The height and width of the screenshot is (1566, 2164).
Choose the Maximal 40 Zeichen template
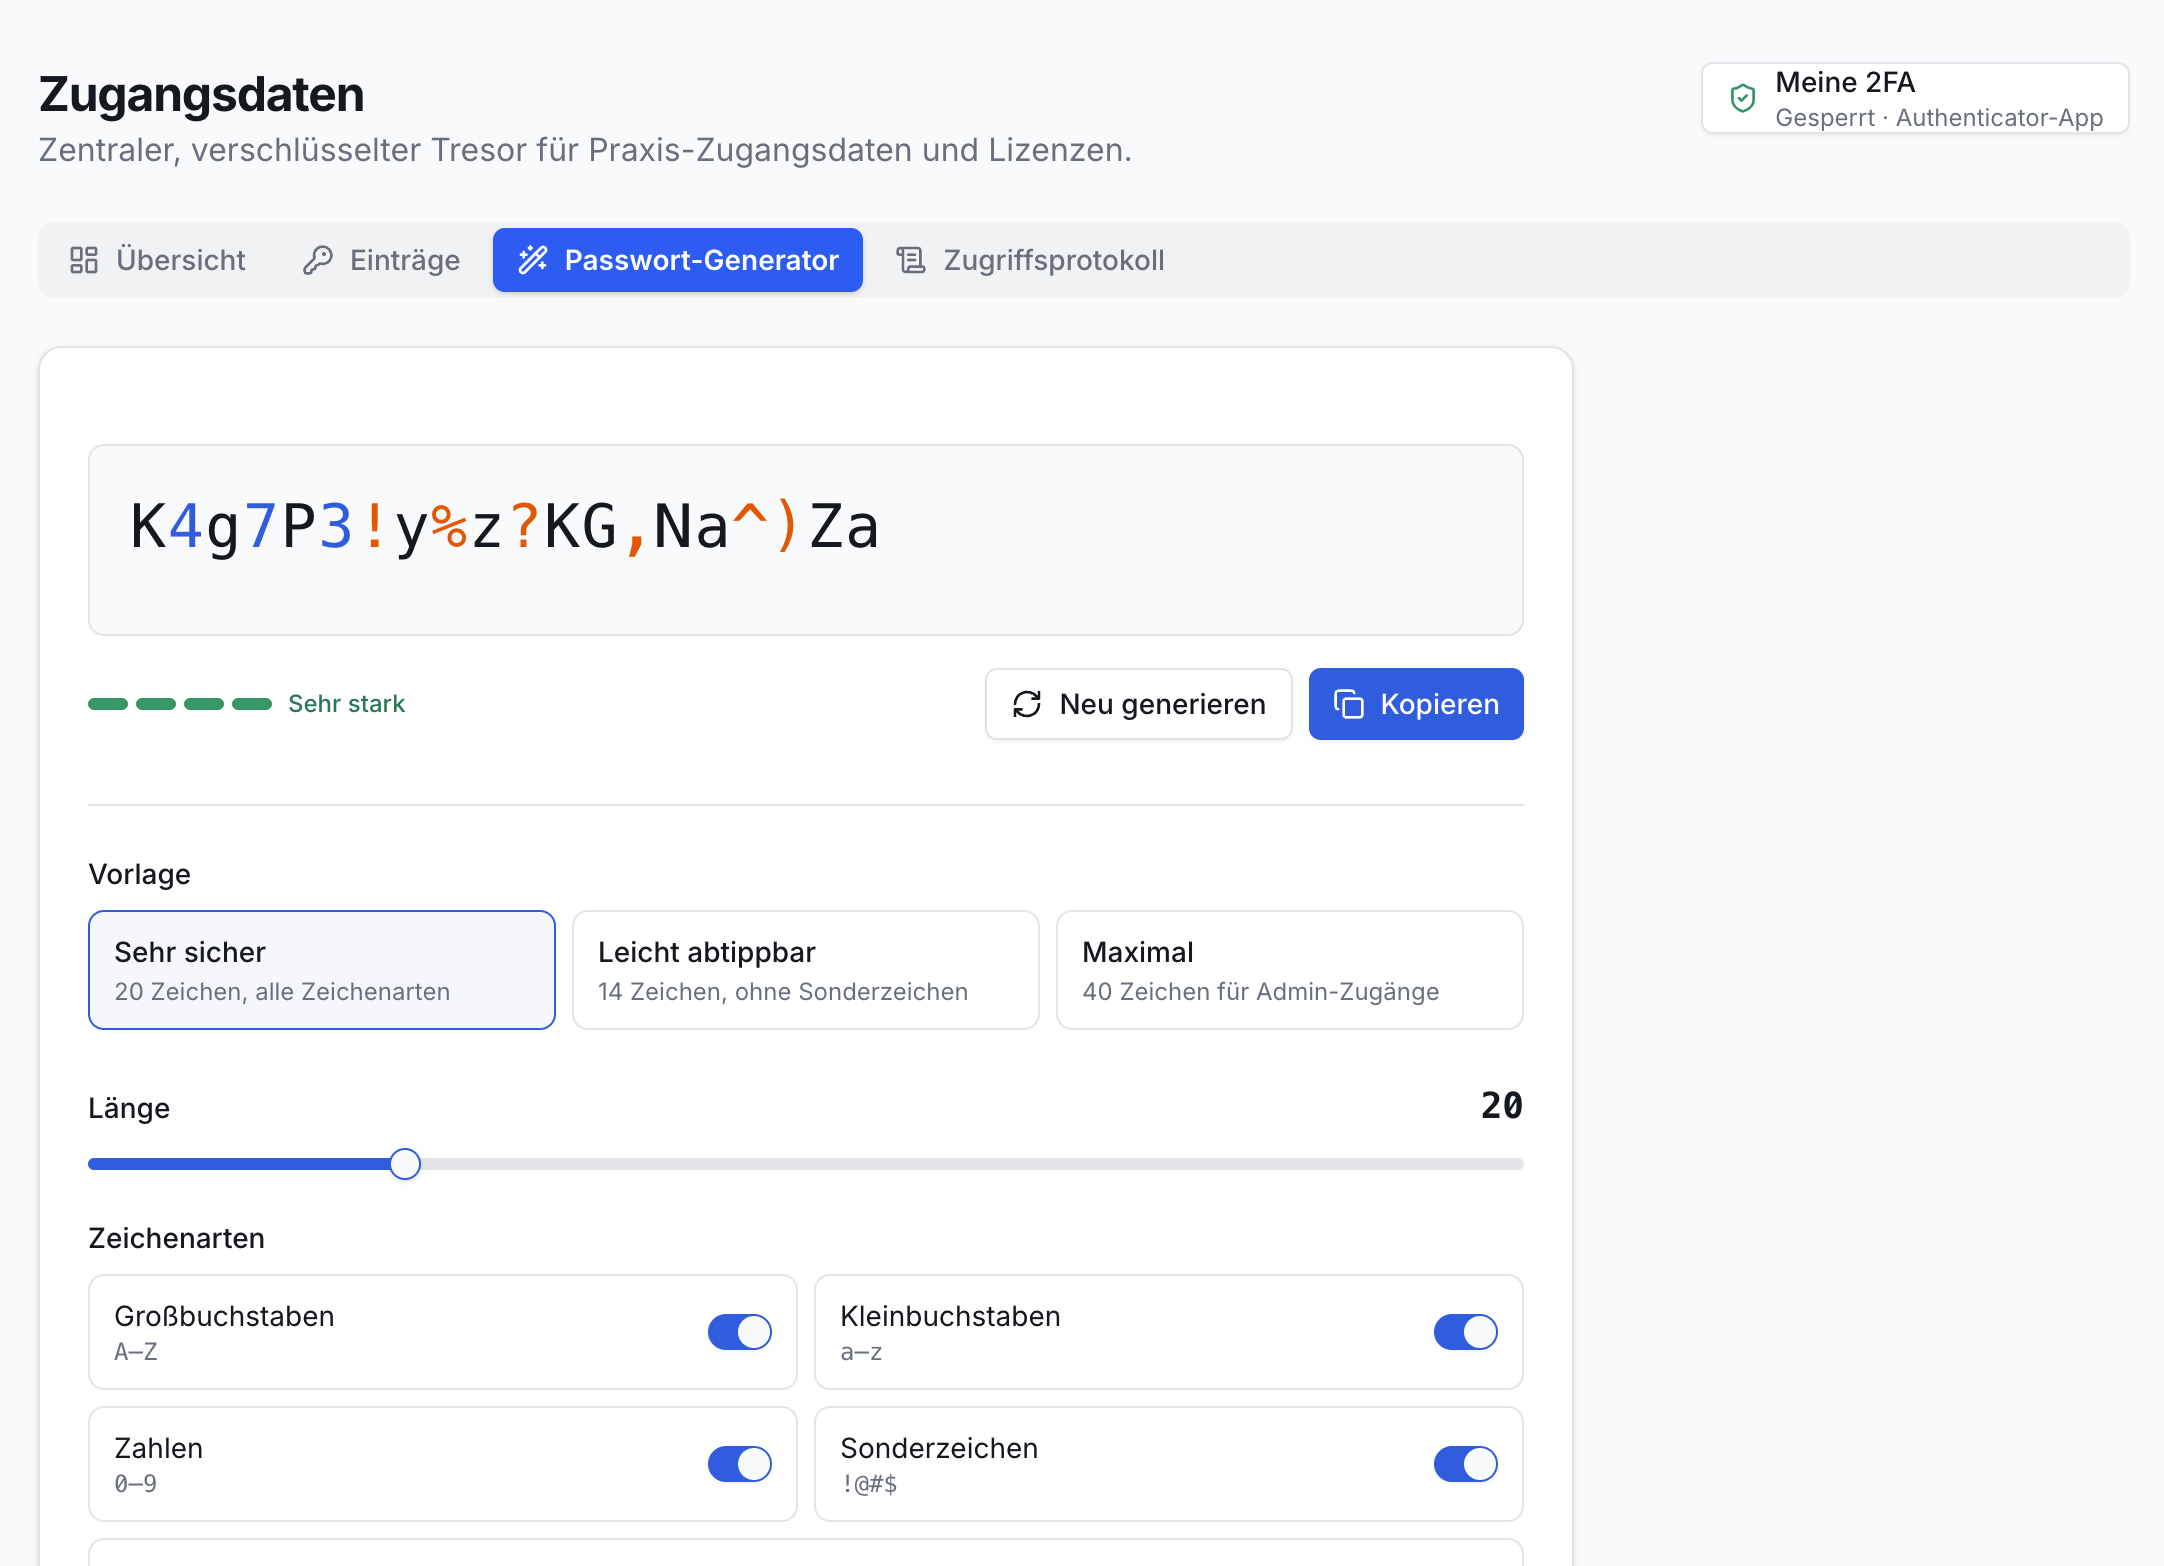pos(1290,970)
